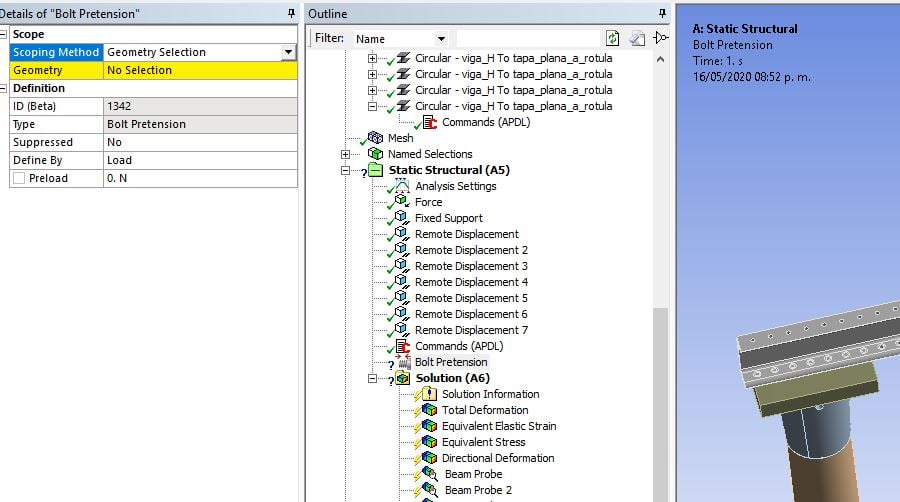Collapse the fourth Circular viga_H joint node
The image size is (900, 502).
coord(373,106)
